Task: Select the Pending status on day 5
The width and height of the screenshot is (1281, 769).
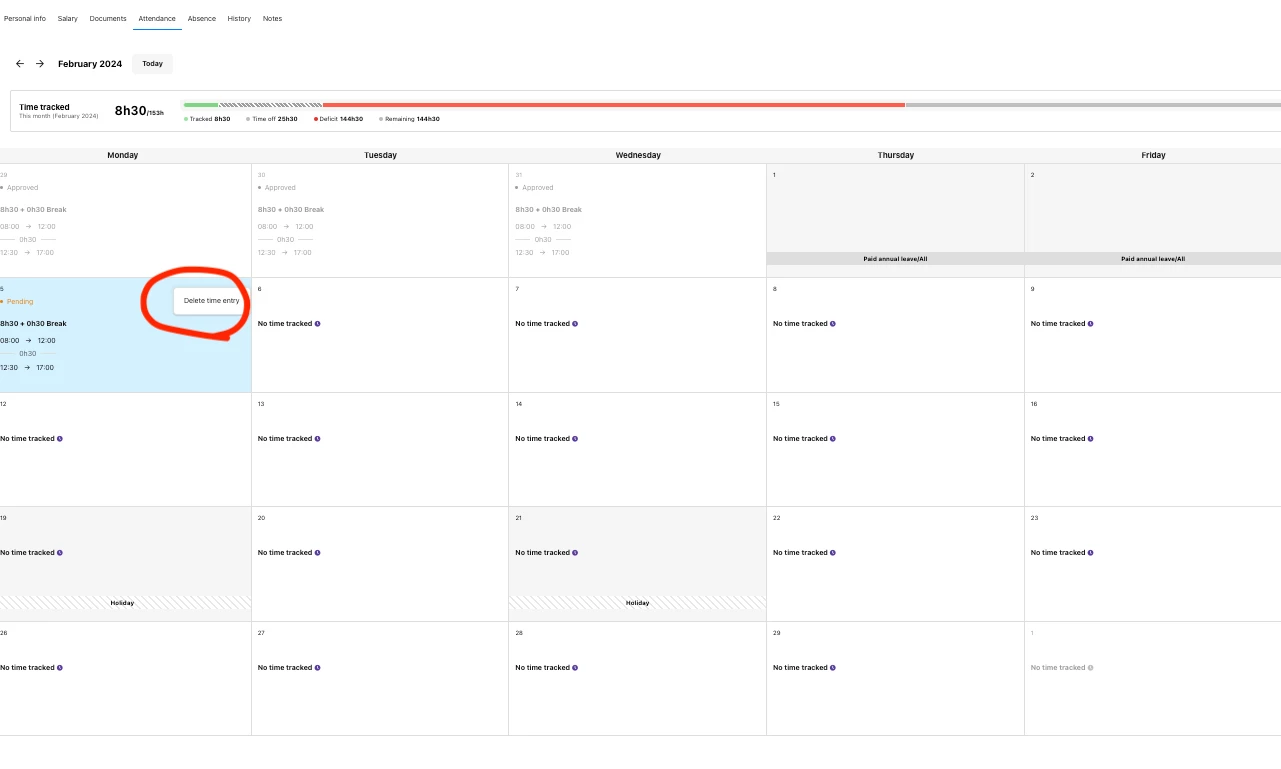Action: [19, 301]
